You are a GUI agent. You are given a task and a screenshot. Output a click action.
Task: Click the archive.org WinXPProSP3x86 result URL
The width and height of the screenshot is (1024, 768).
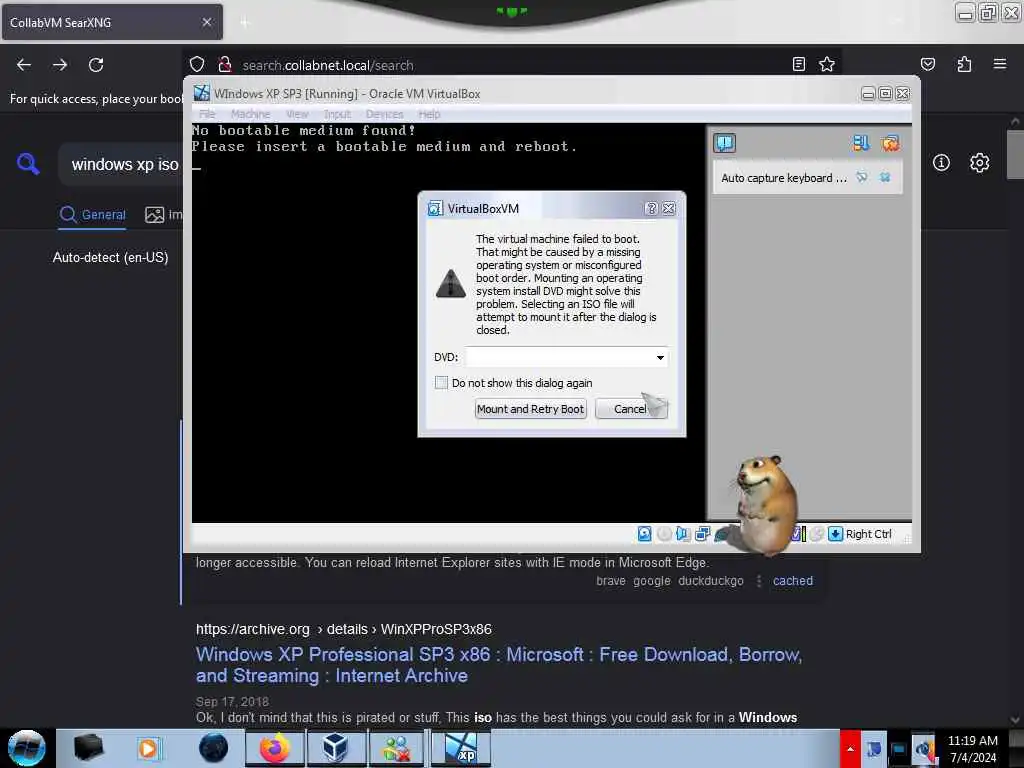click(x=344, y=629)
